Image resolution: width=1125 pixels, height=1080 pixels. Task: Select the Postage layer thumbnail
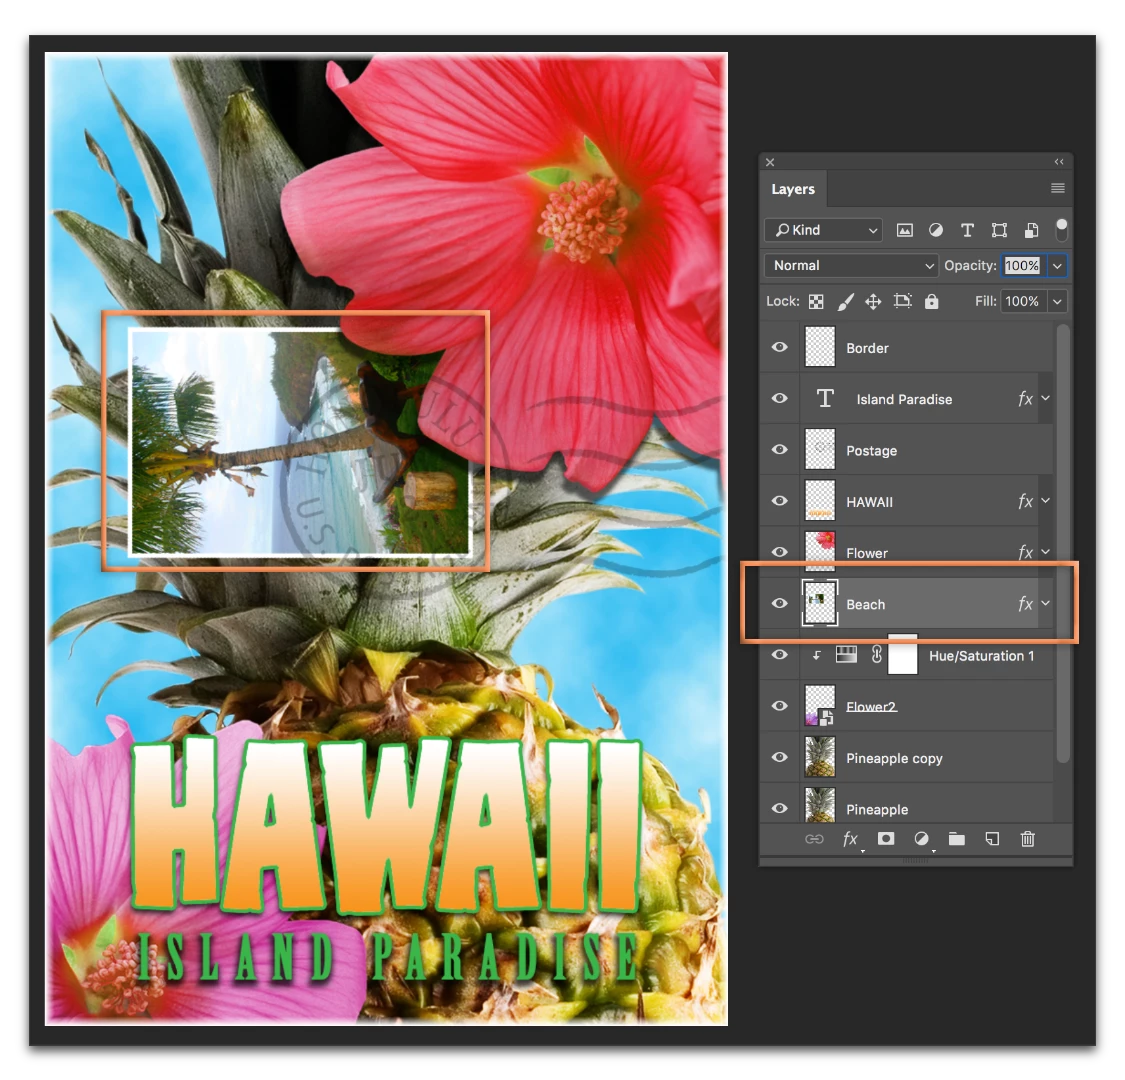820,450
